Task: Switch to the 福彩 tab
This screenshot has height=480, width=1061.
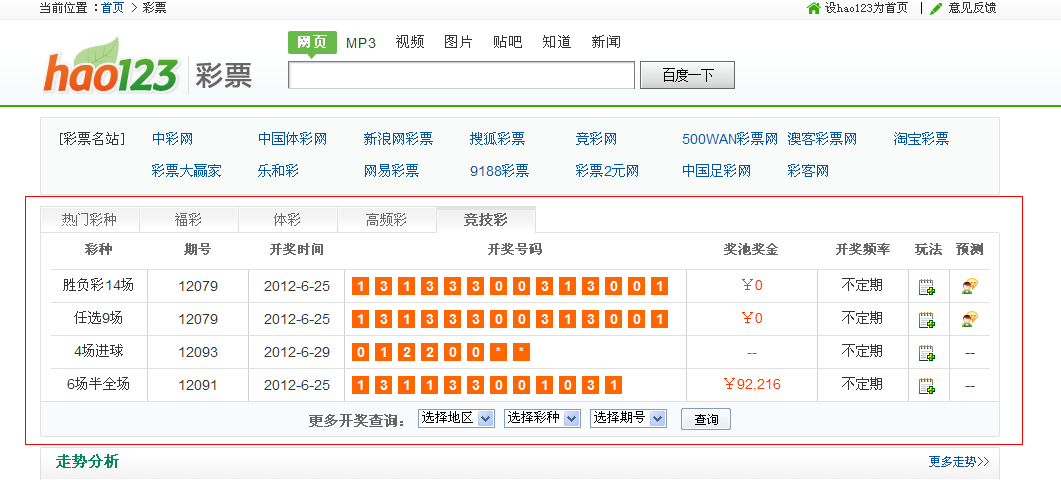Action: pos(188,220)
